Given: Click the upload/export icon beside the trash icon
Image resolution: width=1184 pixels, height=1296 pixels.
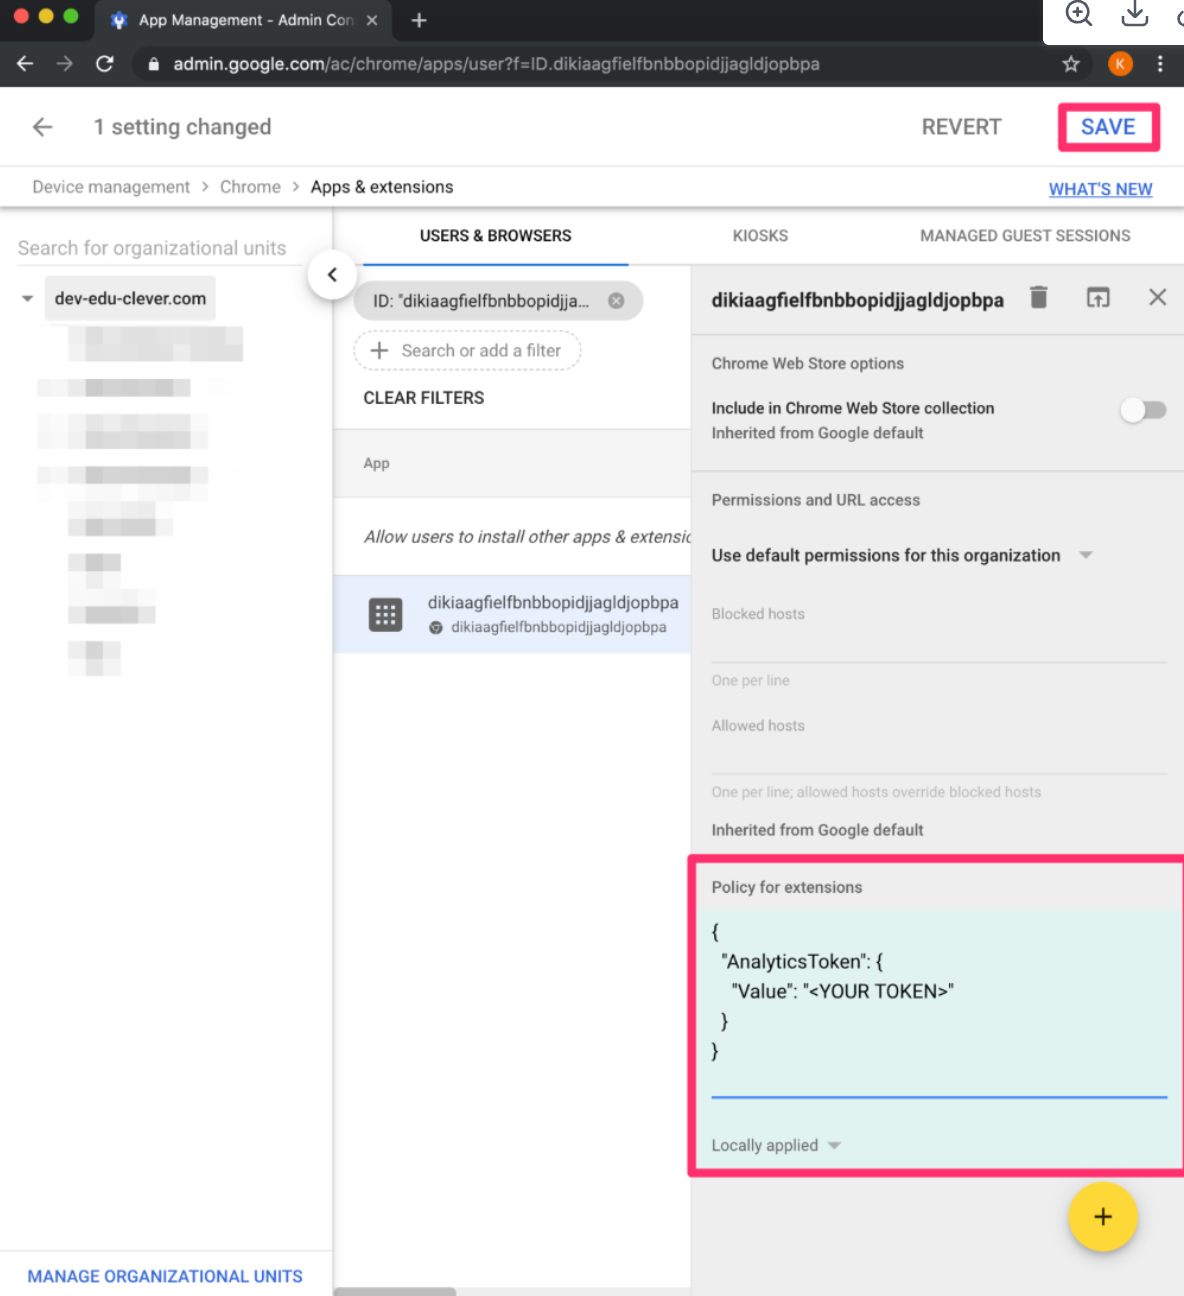Looking at the screenshot, I should point(1098,297).
